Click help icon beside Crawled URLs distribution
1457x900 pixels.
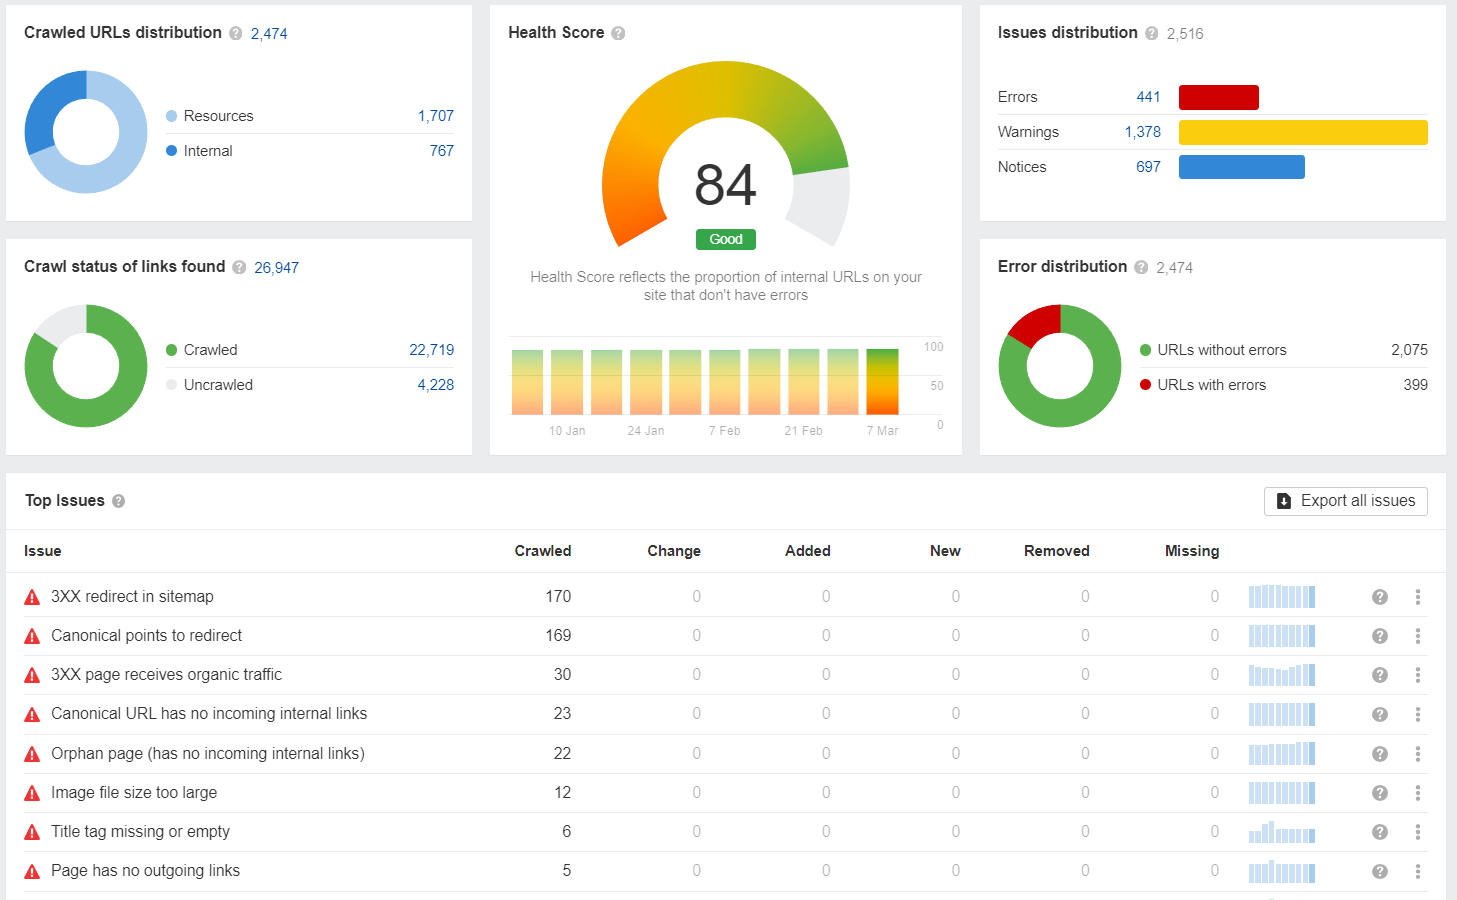[236, 33]
